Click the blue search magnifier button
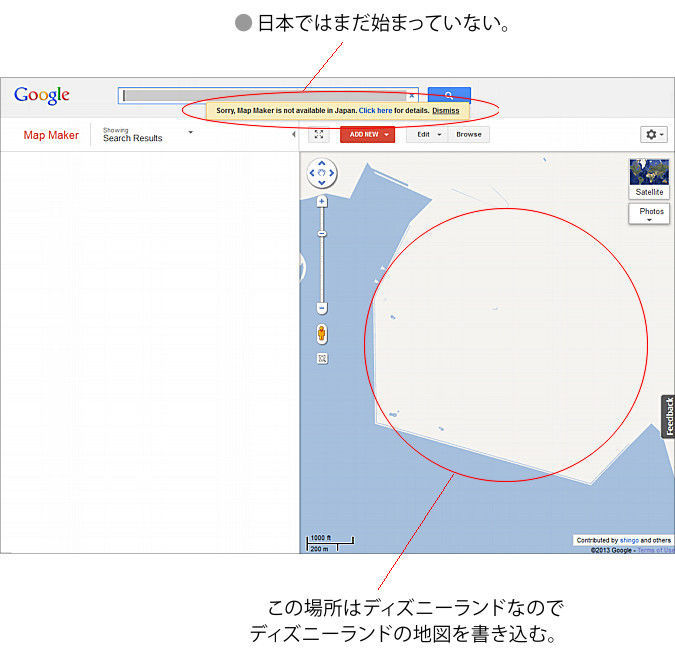Image resolution: width=675 pixels, height=666 pixels. click(449, 95)
